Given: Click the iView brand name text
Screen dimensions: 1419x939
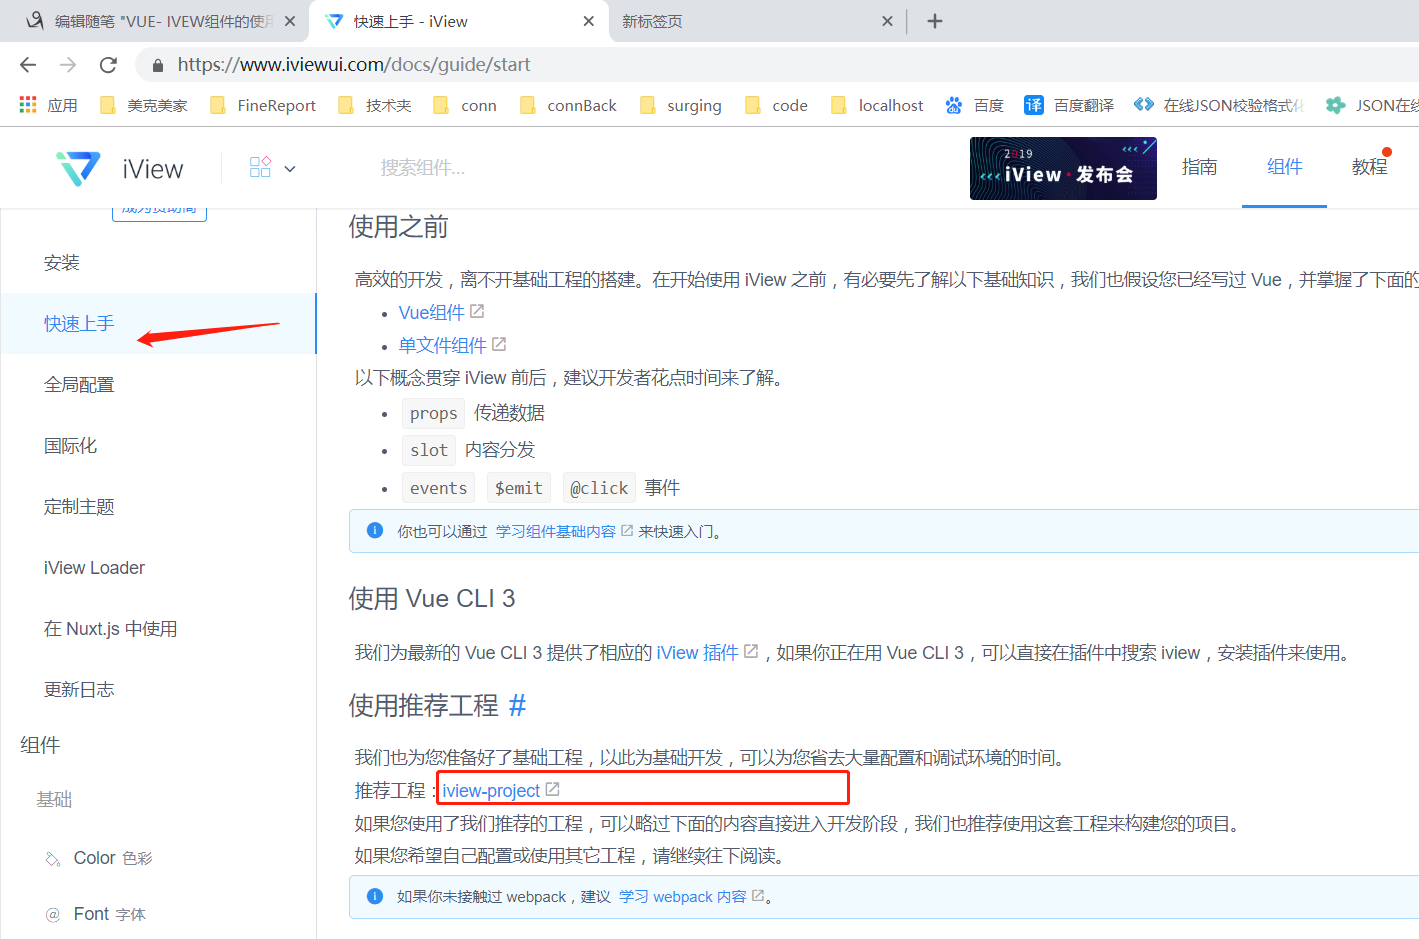Looking at the screenshot, I should (x=153, y=169).
